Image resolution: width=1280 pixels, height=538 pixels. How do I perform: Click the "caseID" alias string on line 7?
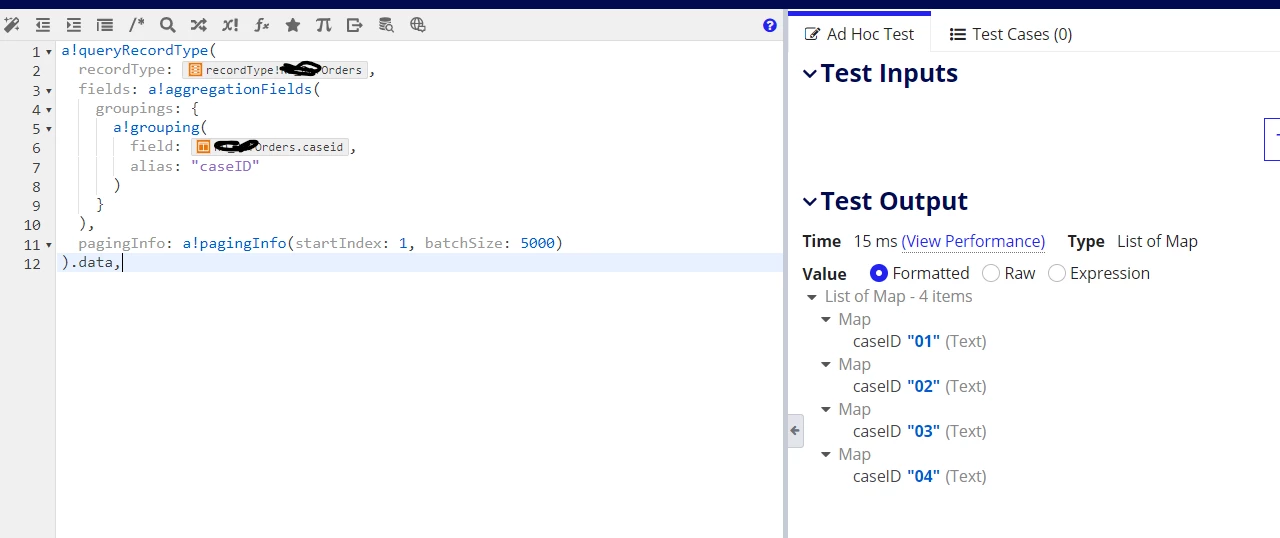click(224, 166)
